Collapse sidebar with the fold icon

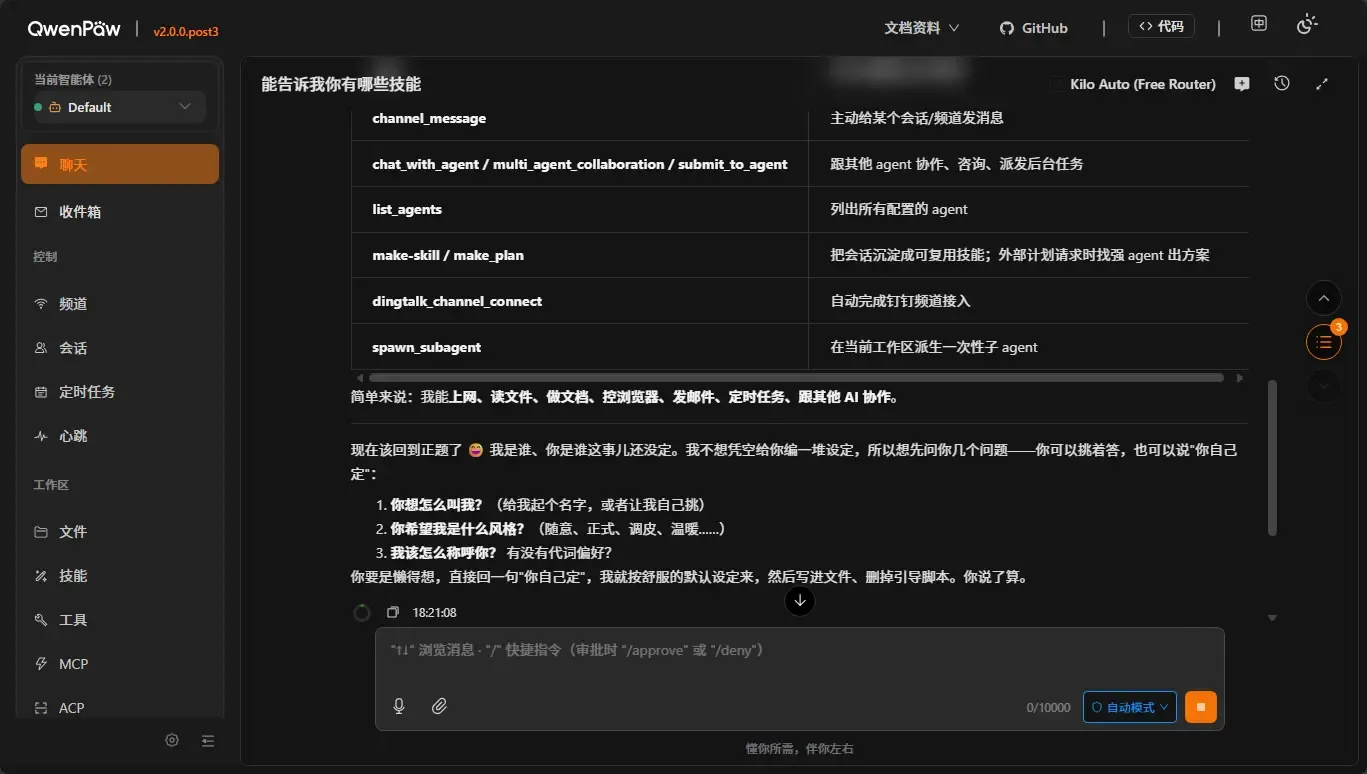pyautogui.click(x=208, y=741)
